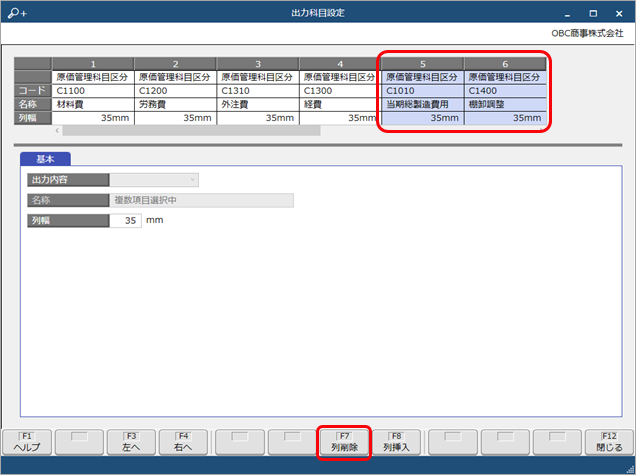
Task: Click the horizontal scrollbar left arrow
Action: [x=57, y=130]
